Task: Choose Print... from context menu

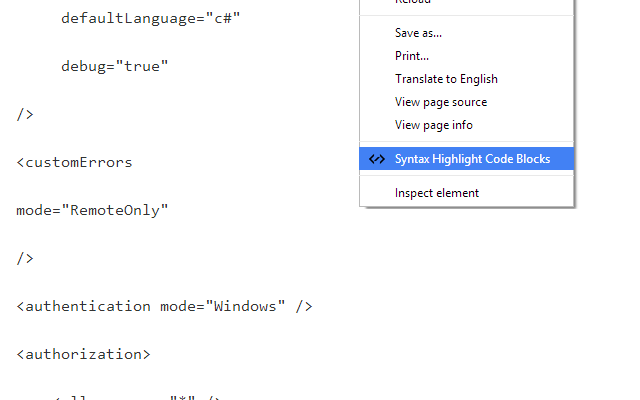Action: pos(412,56)
